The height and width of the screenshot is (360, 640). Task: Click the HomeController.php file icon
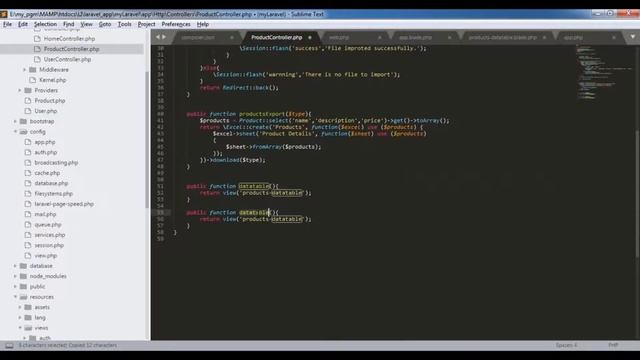click(37, 39)
